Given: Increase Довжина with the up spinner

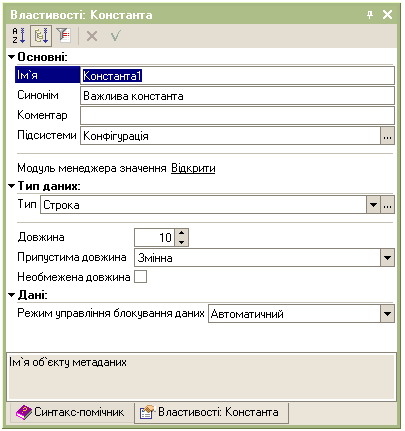Looking at the screenshot, I should (181, 233).
